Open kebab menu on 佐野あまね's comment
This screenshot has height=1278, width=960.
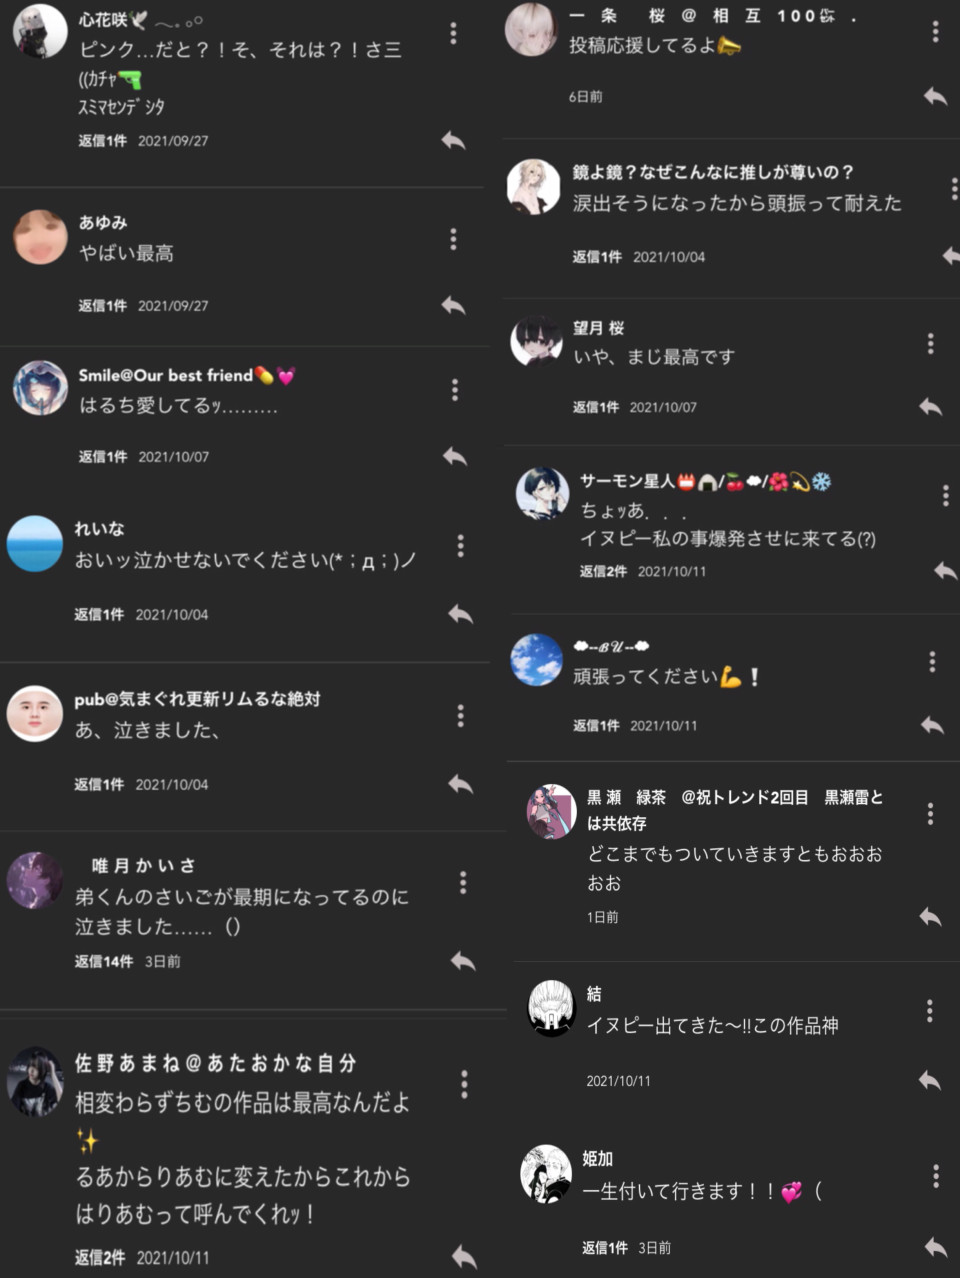pos(464,1084)
